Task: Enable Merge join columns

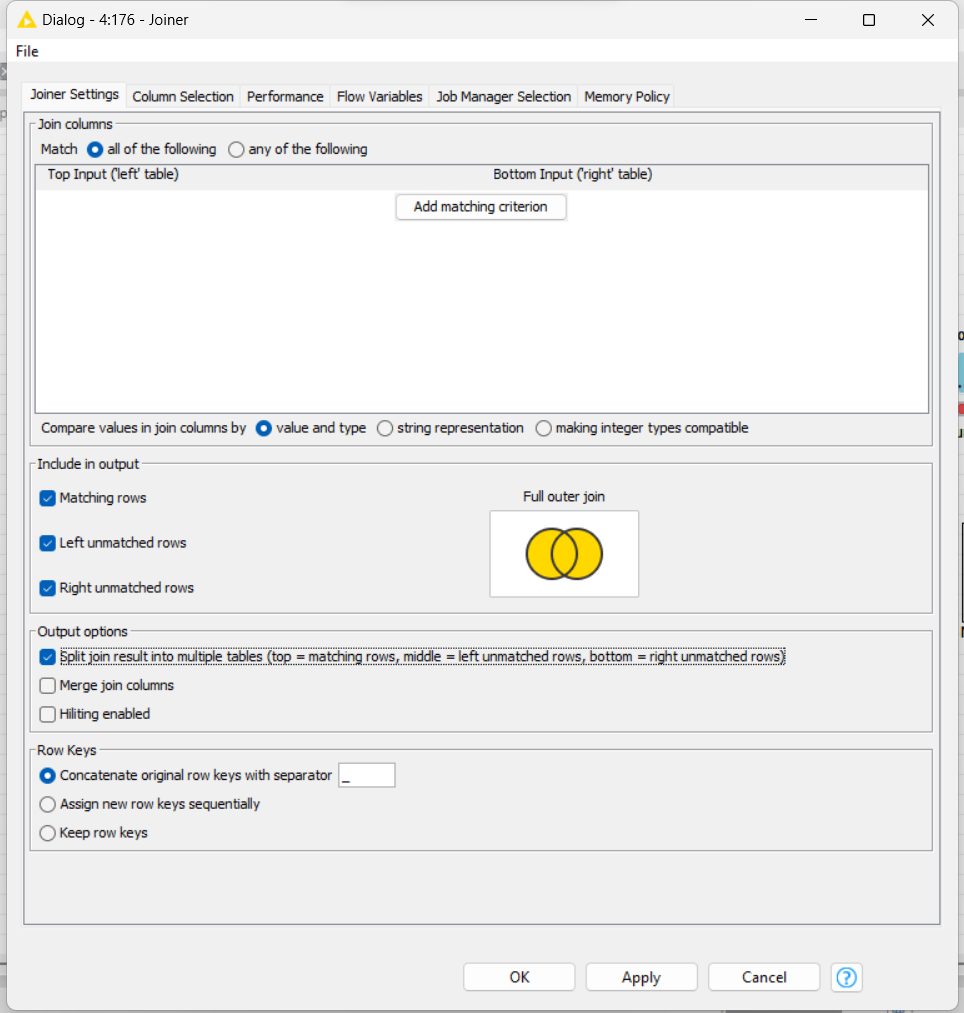Action: coord(47,685)
